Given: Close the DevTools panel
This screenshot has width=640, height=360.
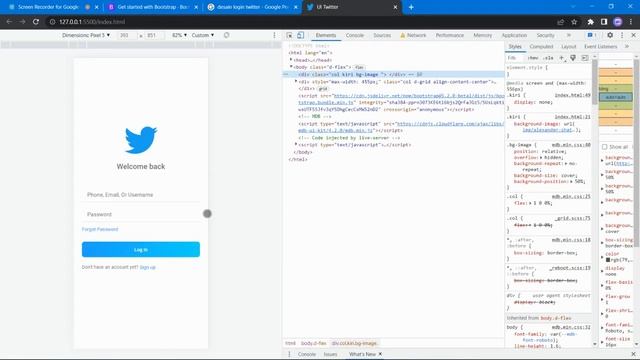Looking at the screenshot, I should pos(633,36).
